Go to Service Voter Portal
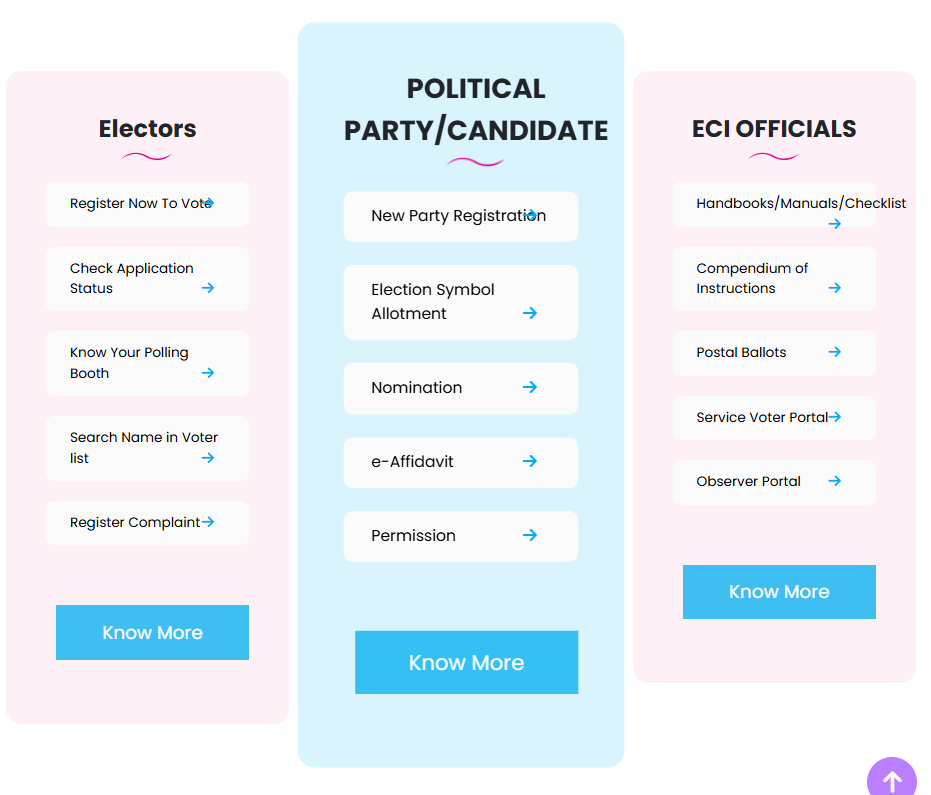This screenshot has width=931, height=795. click(x=762, y=418)
